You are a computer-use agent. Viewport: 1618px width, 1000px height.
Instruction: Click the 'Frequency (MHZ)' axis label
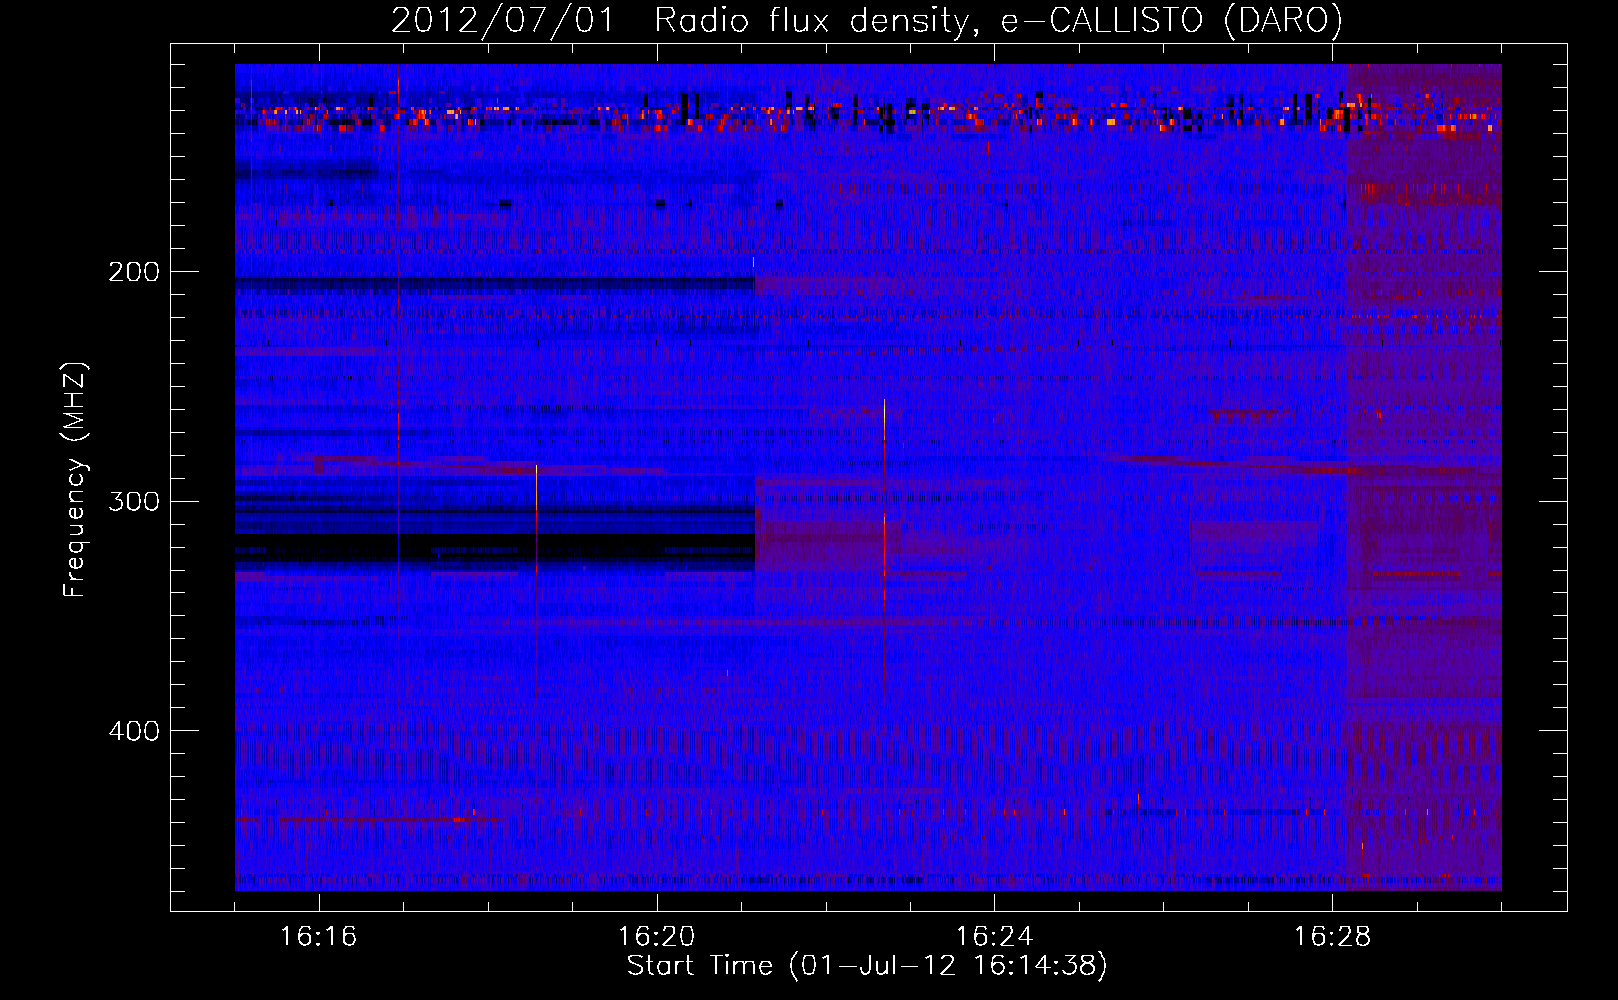click(75, 480)
